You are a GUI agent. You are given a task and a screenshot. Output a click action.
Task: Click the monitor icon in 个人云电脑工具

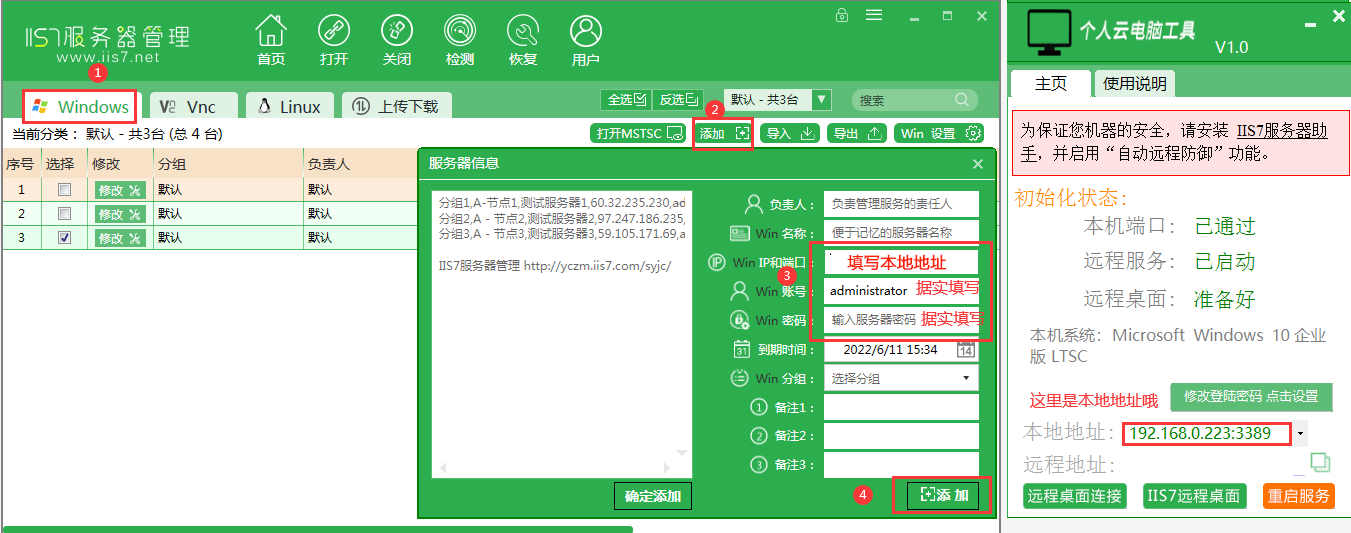click(1049, 34)
